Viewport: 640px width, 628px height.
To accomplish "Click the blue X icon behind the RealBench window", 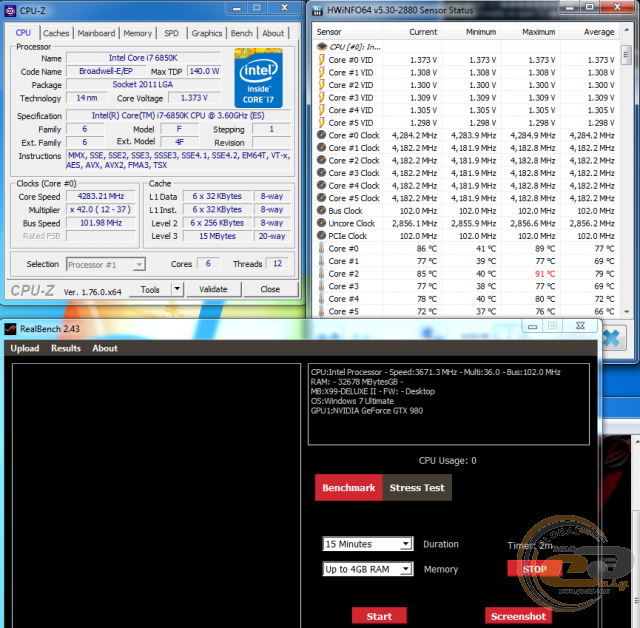I will click(612, 338).
